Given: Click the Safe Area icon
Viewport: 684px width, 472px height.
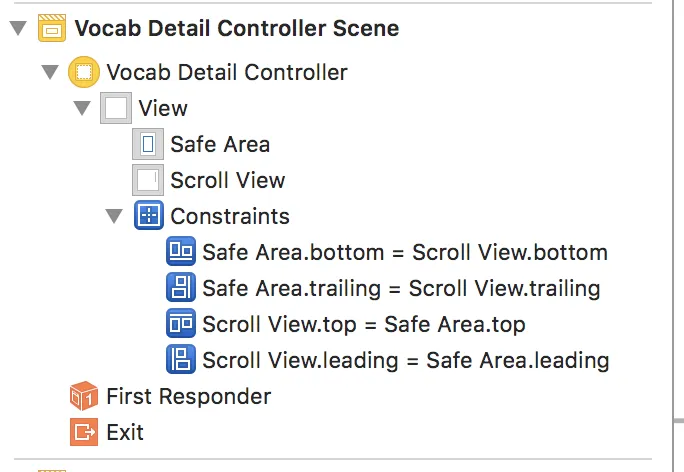Looking at the screenshot, I should (x=148, y=144).
